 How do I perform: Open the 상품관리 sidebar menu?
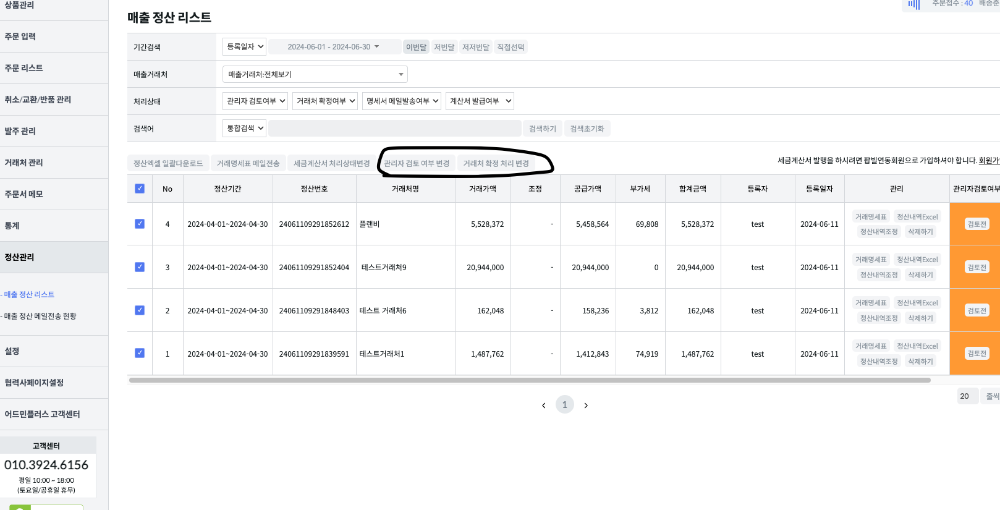pos(54,5)
